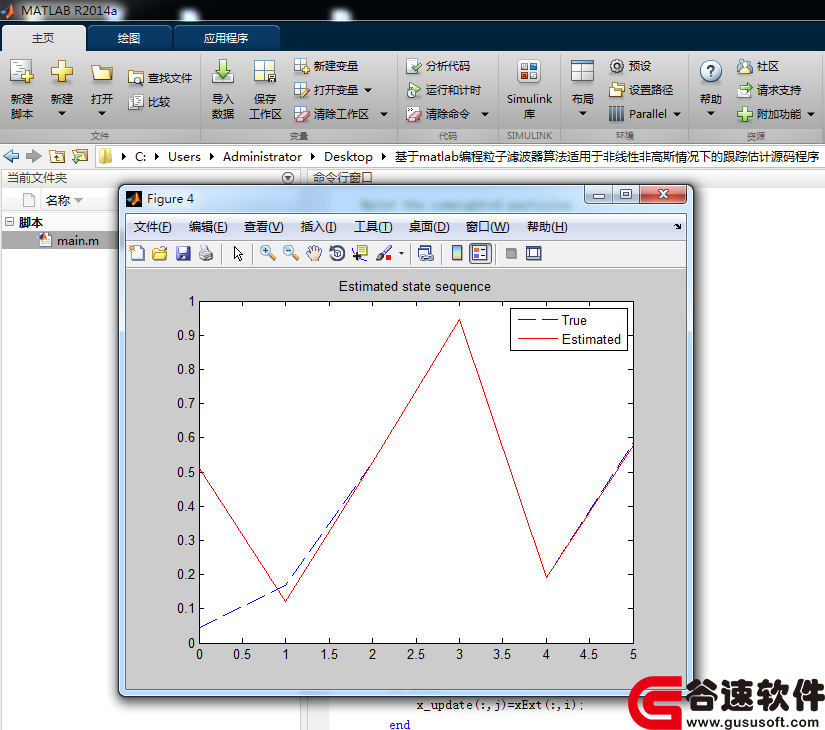Viewport: 825px width, 730px height.
Task: Click the Open (打开) folder icon
Action: [102, 73]
